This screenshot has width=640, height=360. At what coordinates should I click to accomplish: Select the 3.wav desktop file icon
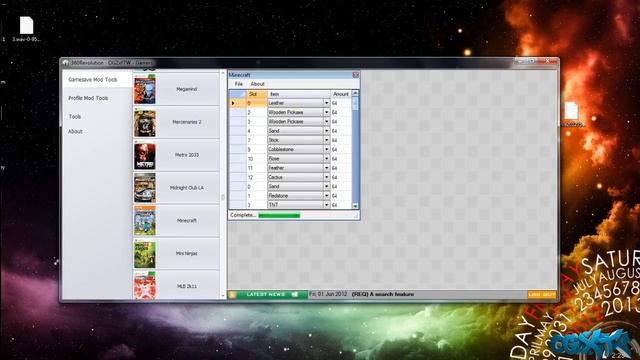point(27,29)
